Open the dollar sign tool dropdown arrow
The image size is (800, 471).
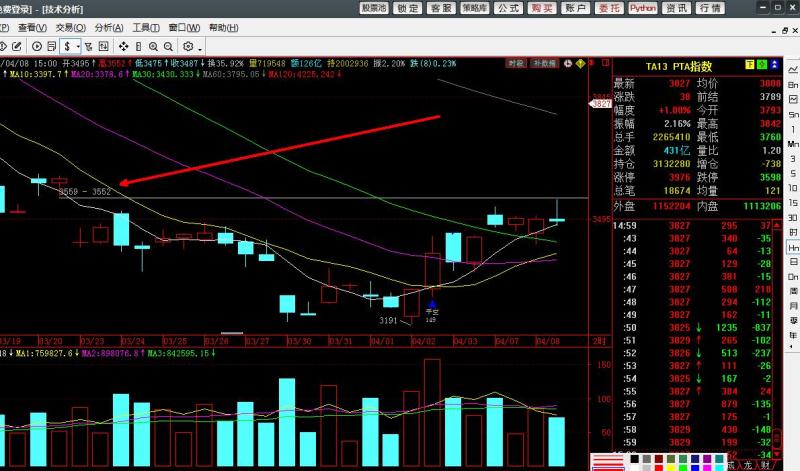pos(78,47)
